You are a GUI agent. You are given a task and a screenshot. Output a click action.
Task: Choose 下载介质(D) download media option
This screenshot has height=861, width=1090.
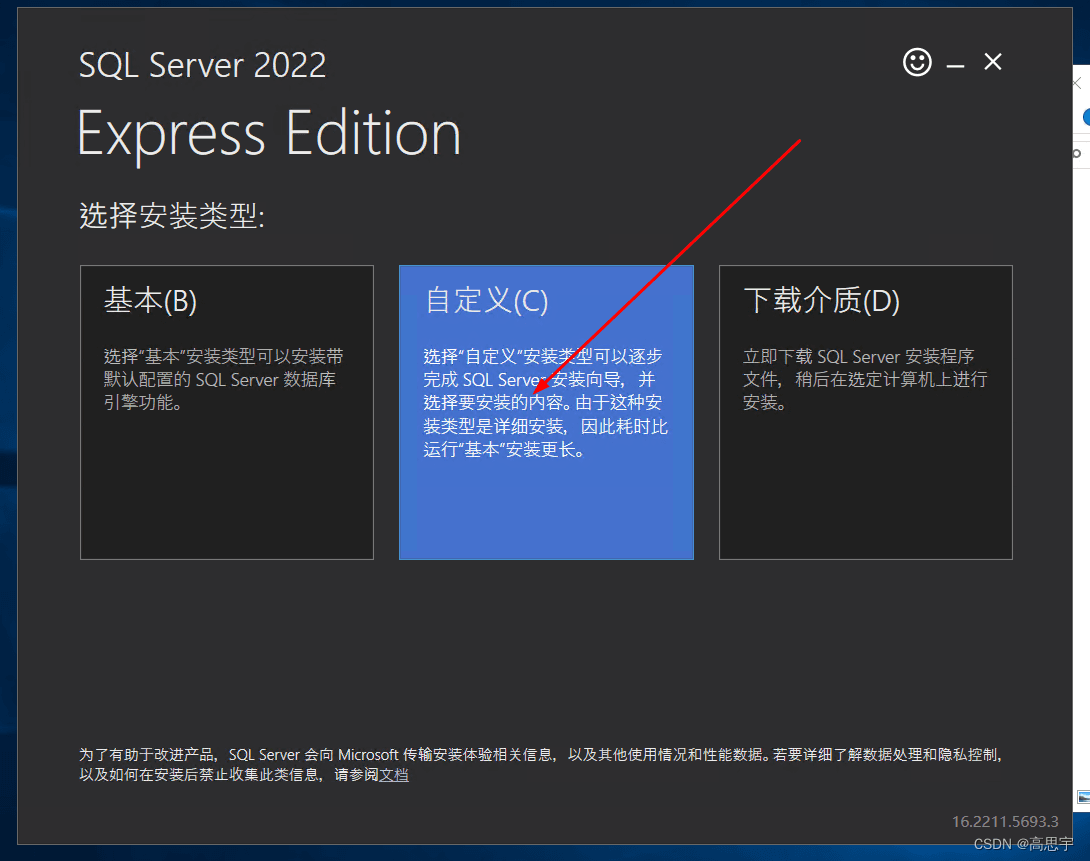click(x=865, y=412)
